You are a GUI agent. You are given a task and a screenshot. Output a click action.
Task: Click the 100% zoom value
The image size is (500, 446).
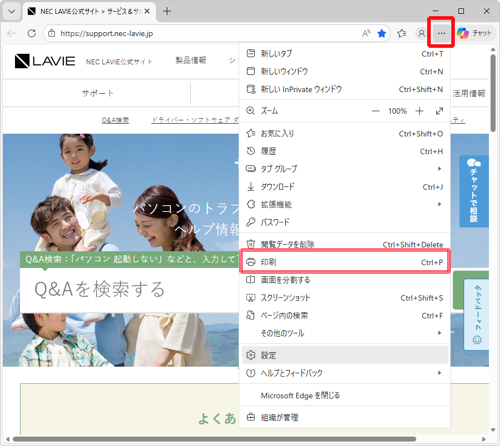(x=397, y=111)
